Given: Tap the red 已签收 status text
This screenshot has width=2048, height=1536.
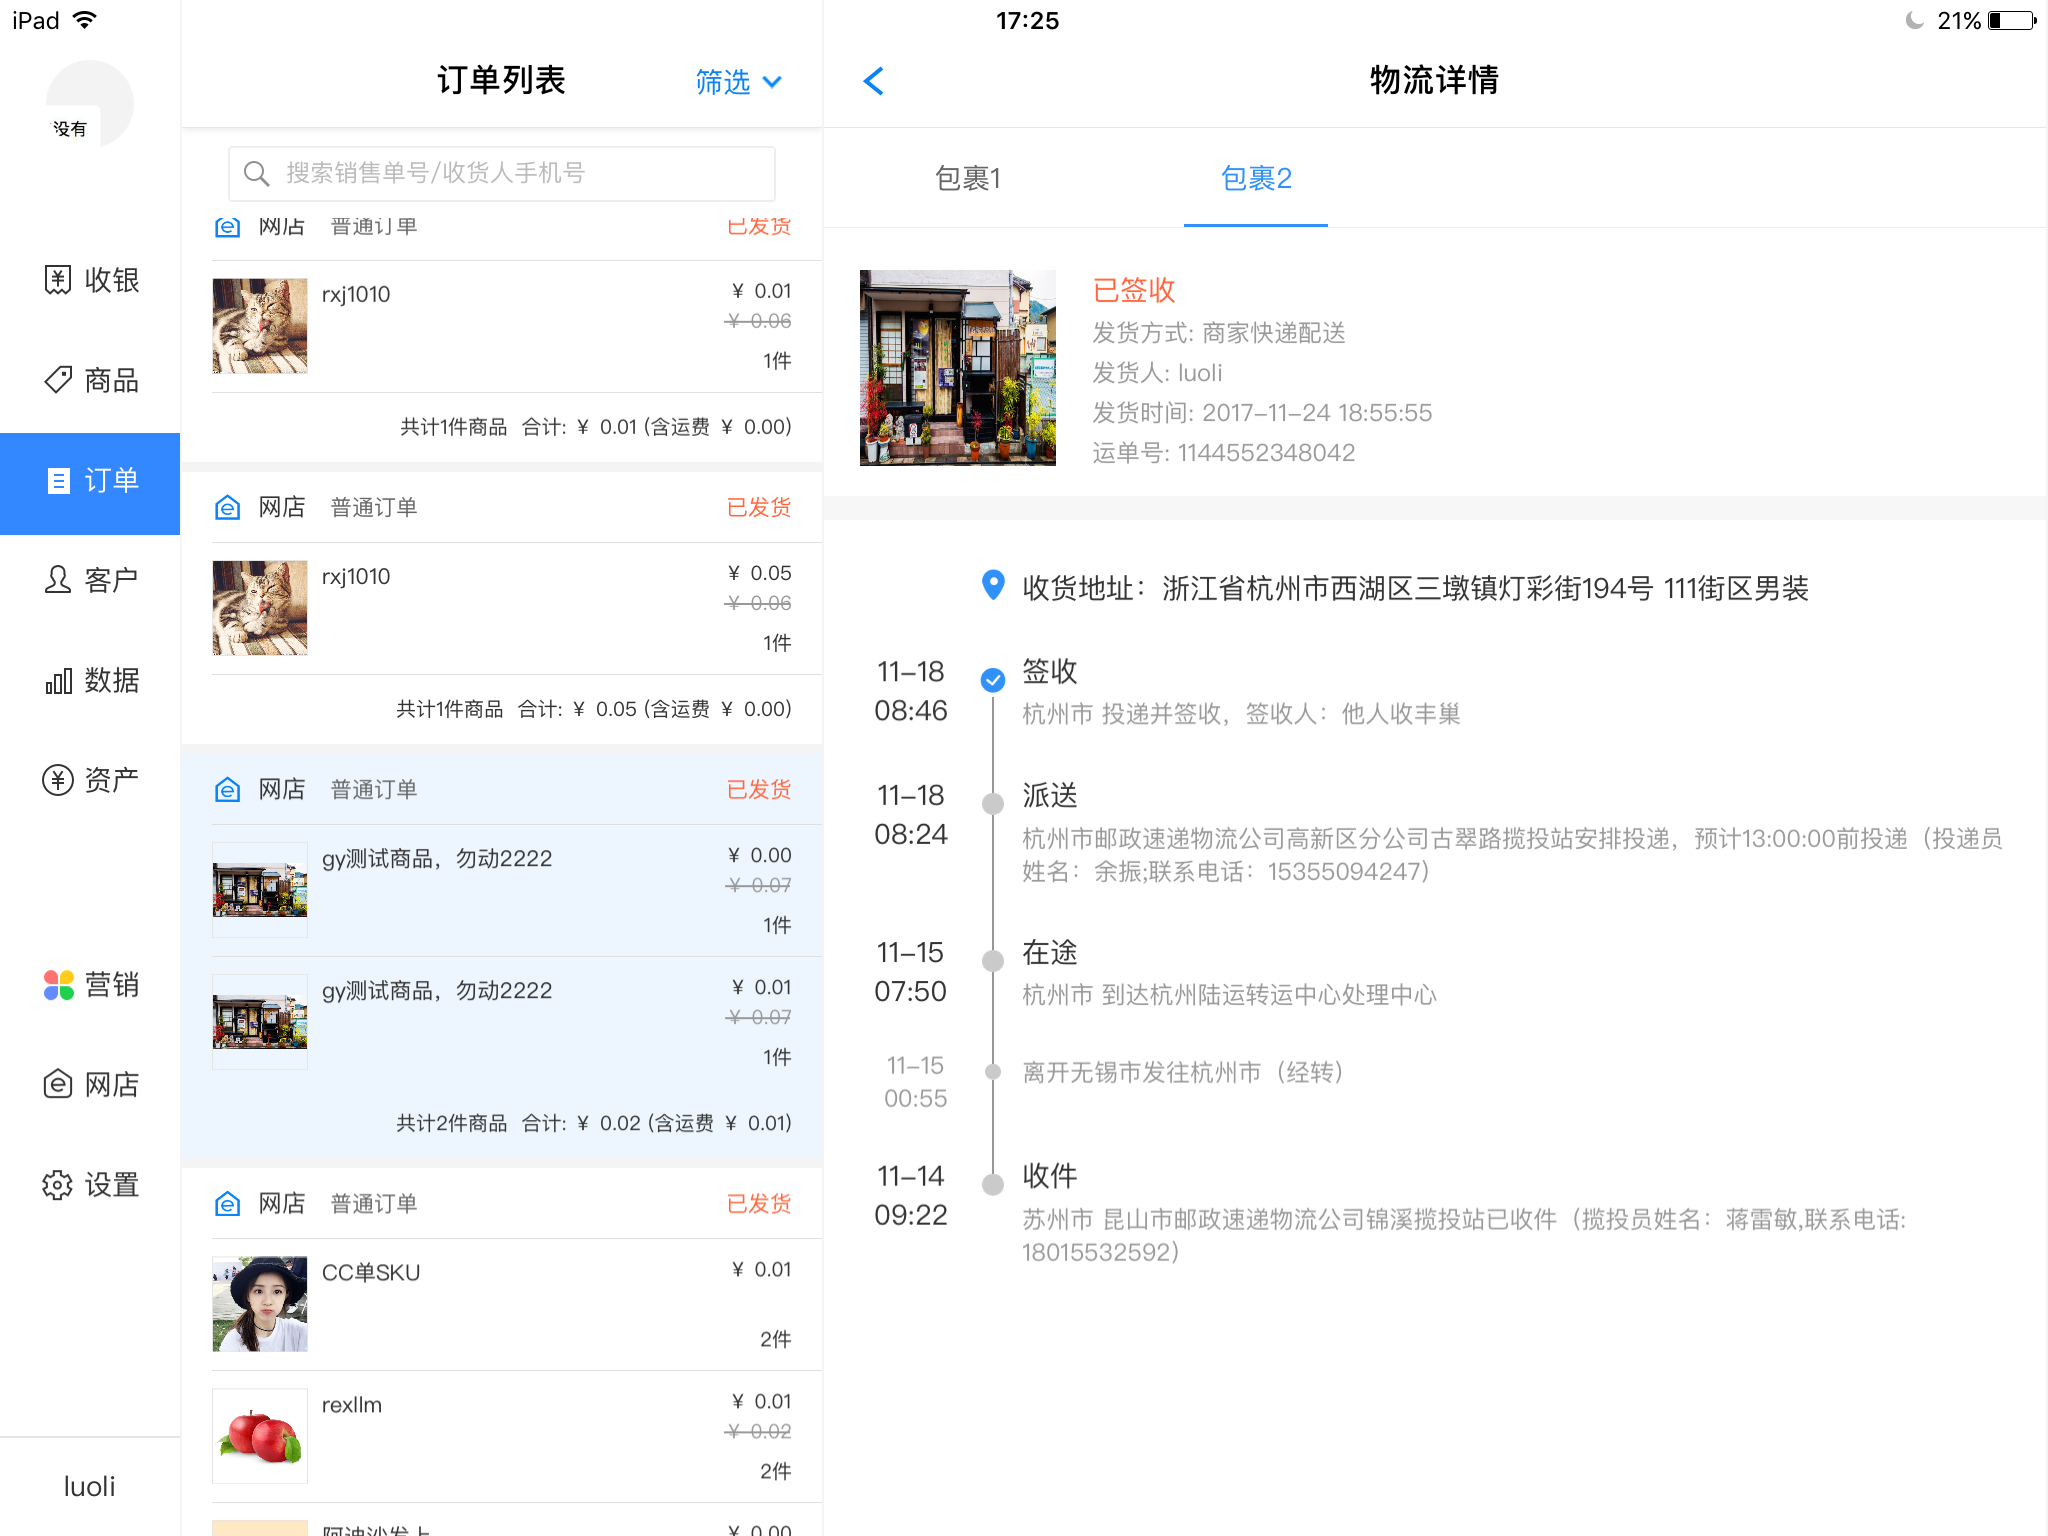Looking at the screenshot, I should pyautogui.click(x=1134, y=290).
